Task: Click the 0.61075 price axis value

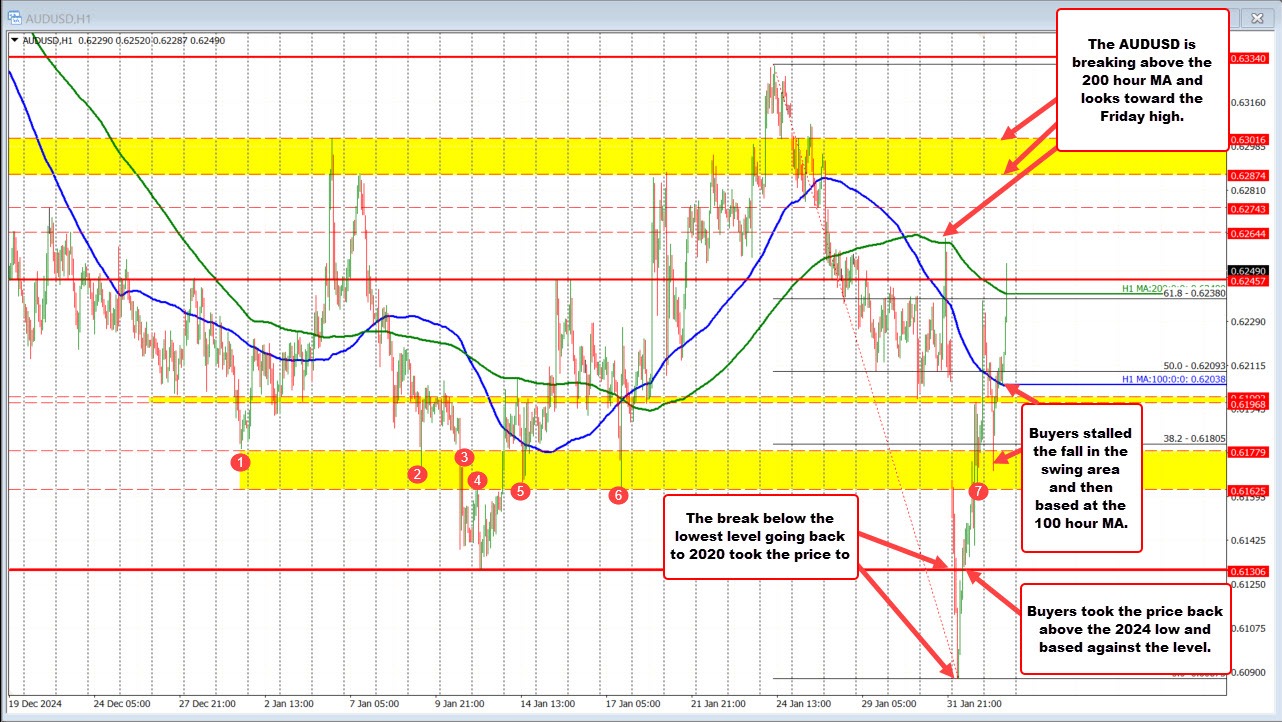Action: click(1249, 628)
